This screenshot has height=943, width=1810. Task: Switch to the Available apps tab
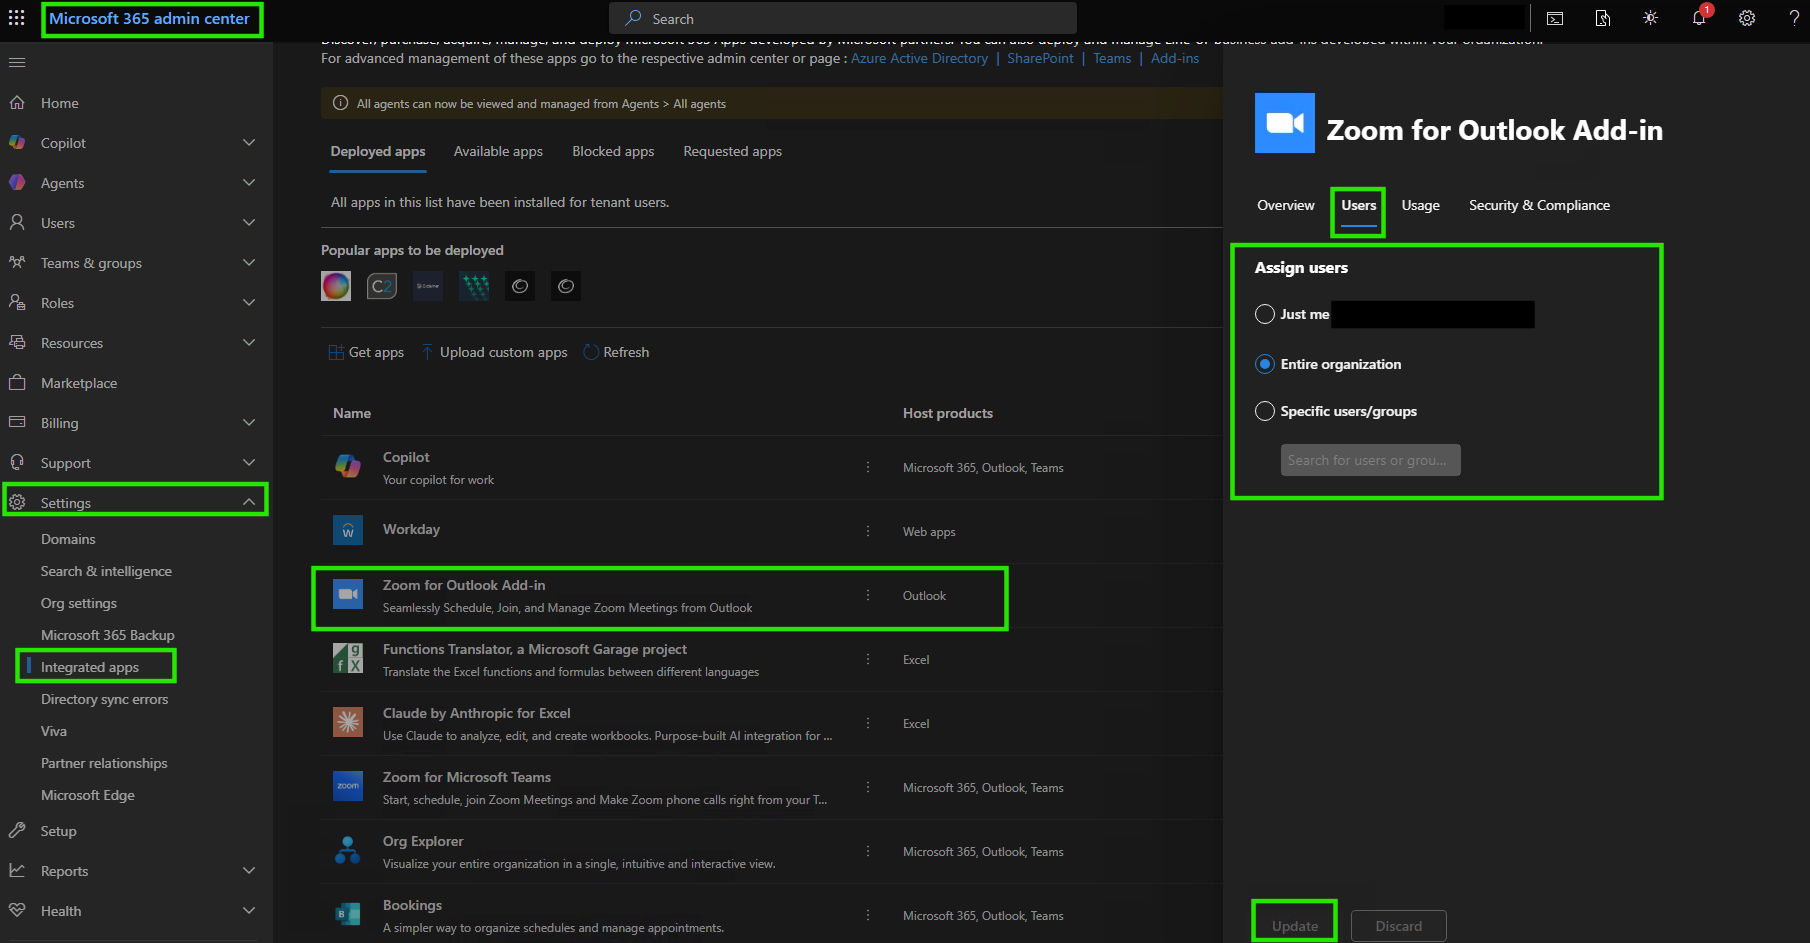(498, 151)
